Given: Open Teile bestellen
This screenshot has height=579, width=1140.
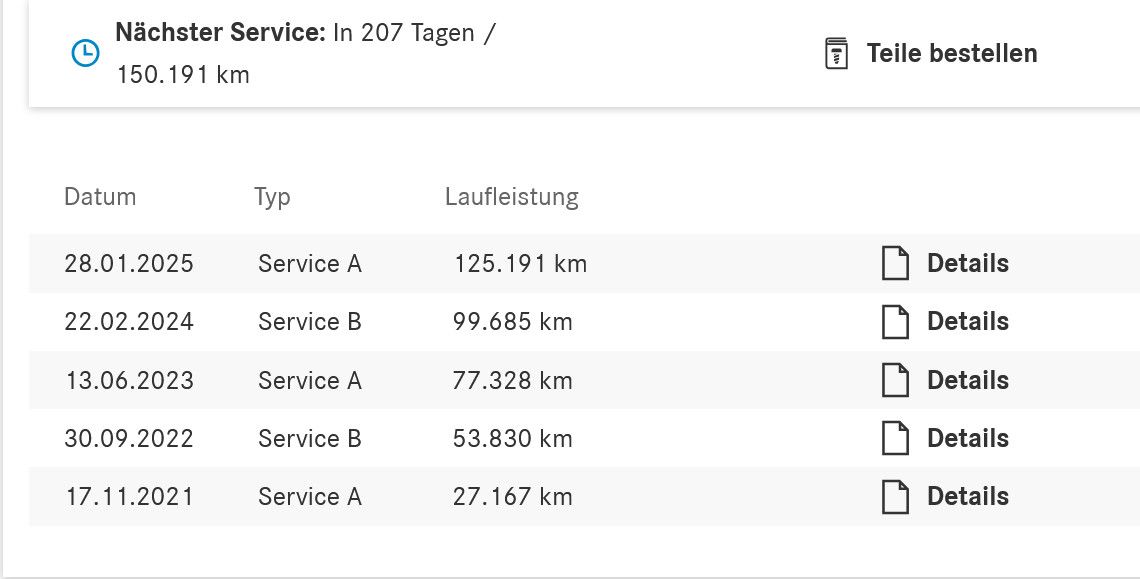Looking at the screenshot, I should coord(952,53).
